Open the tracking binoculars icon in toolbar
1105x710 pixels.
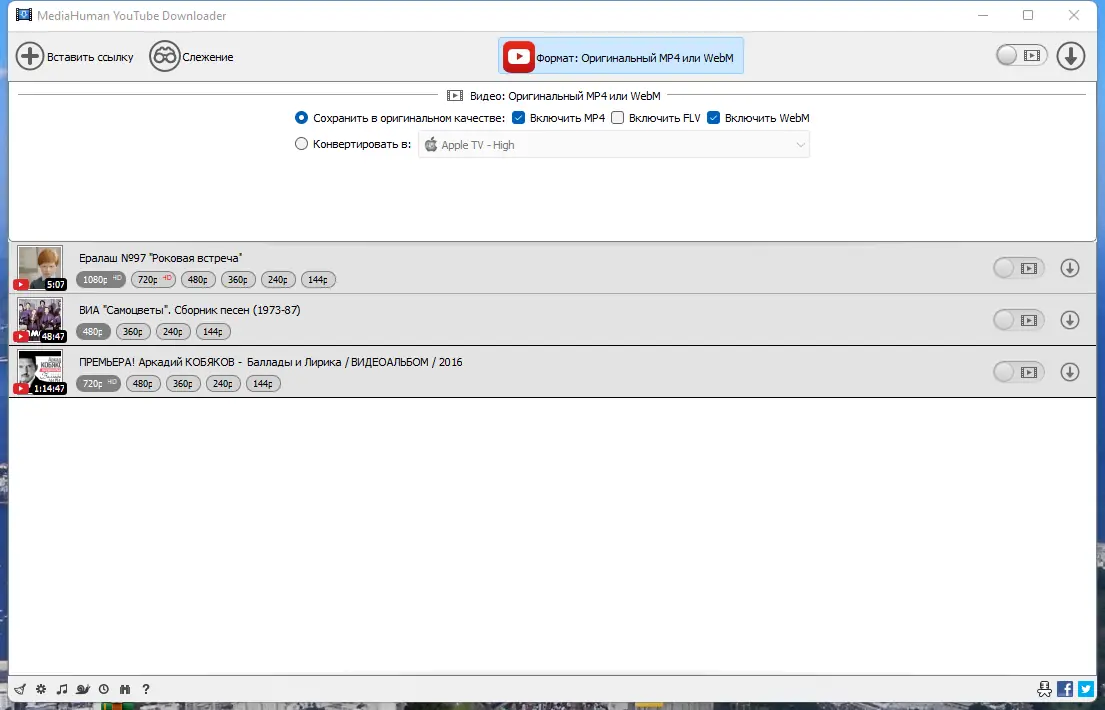(x=164, y=56)
